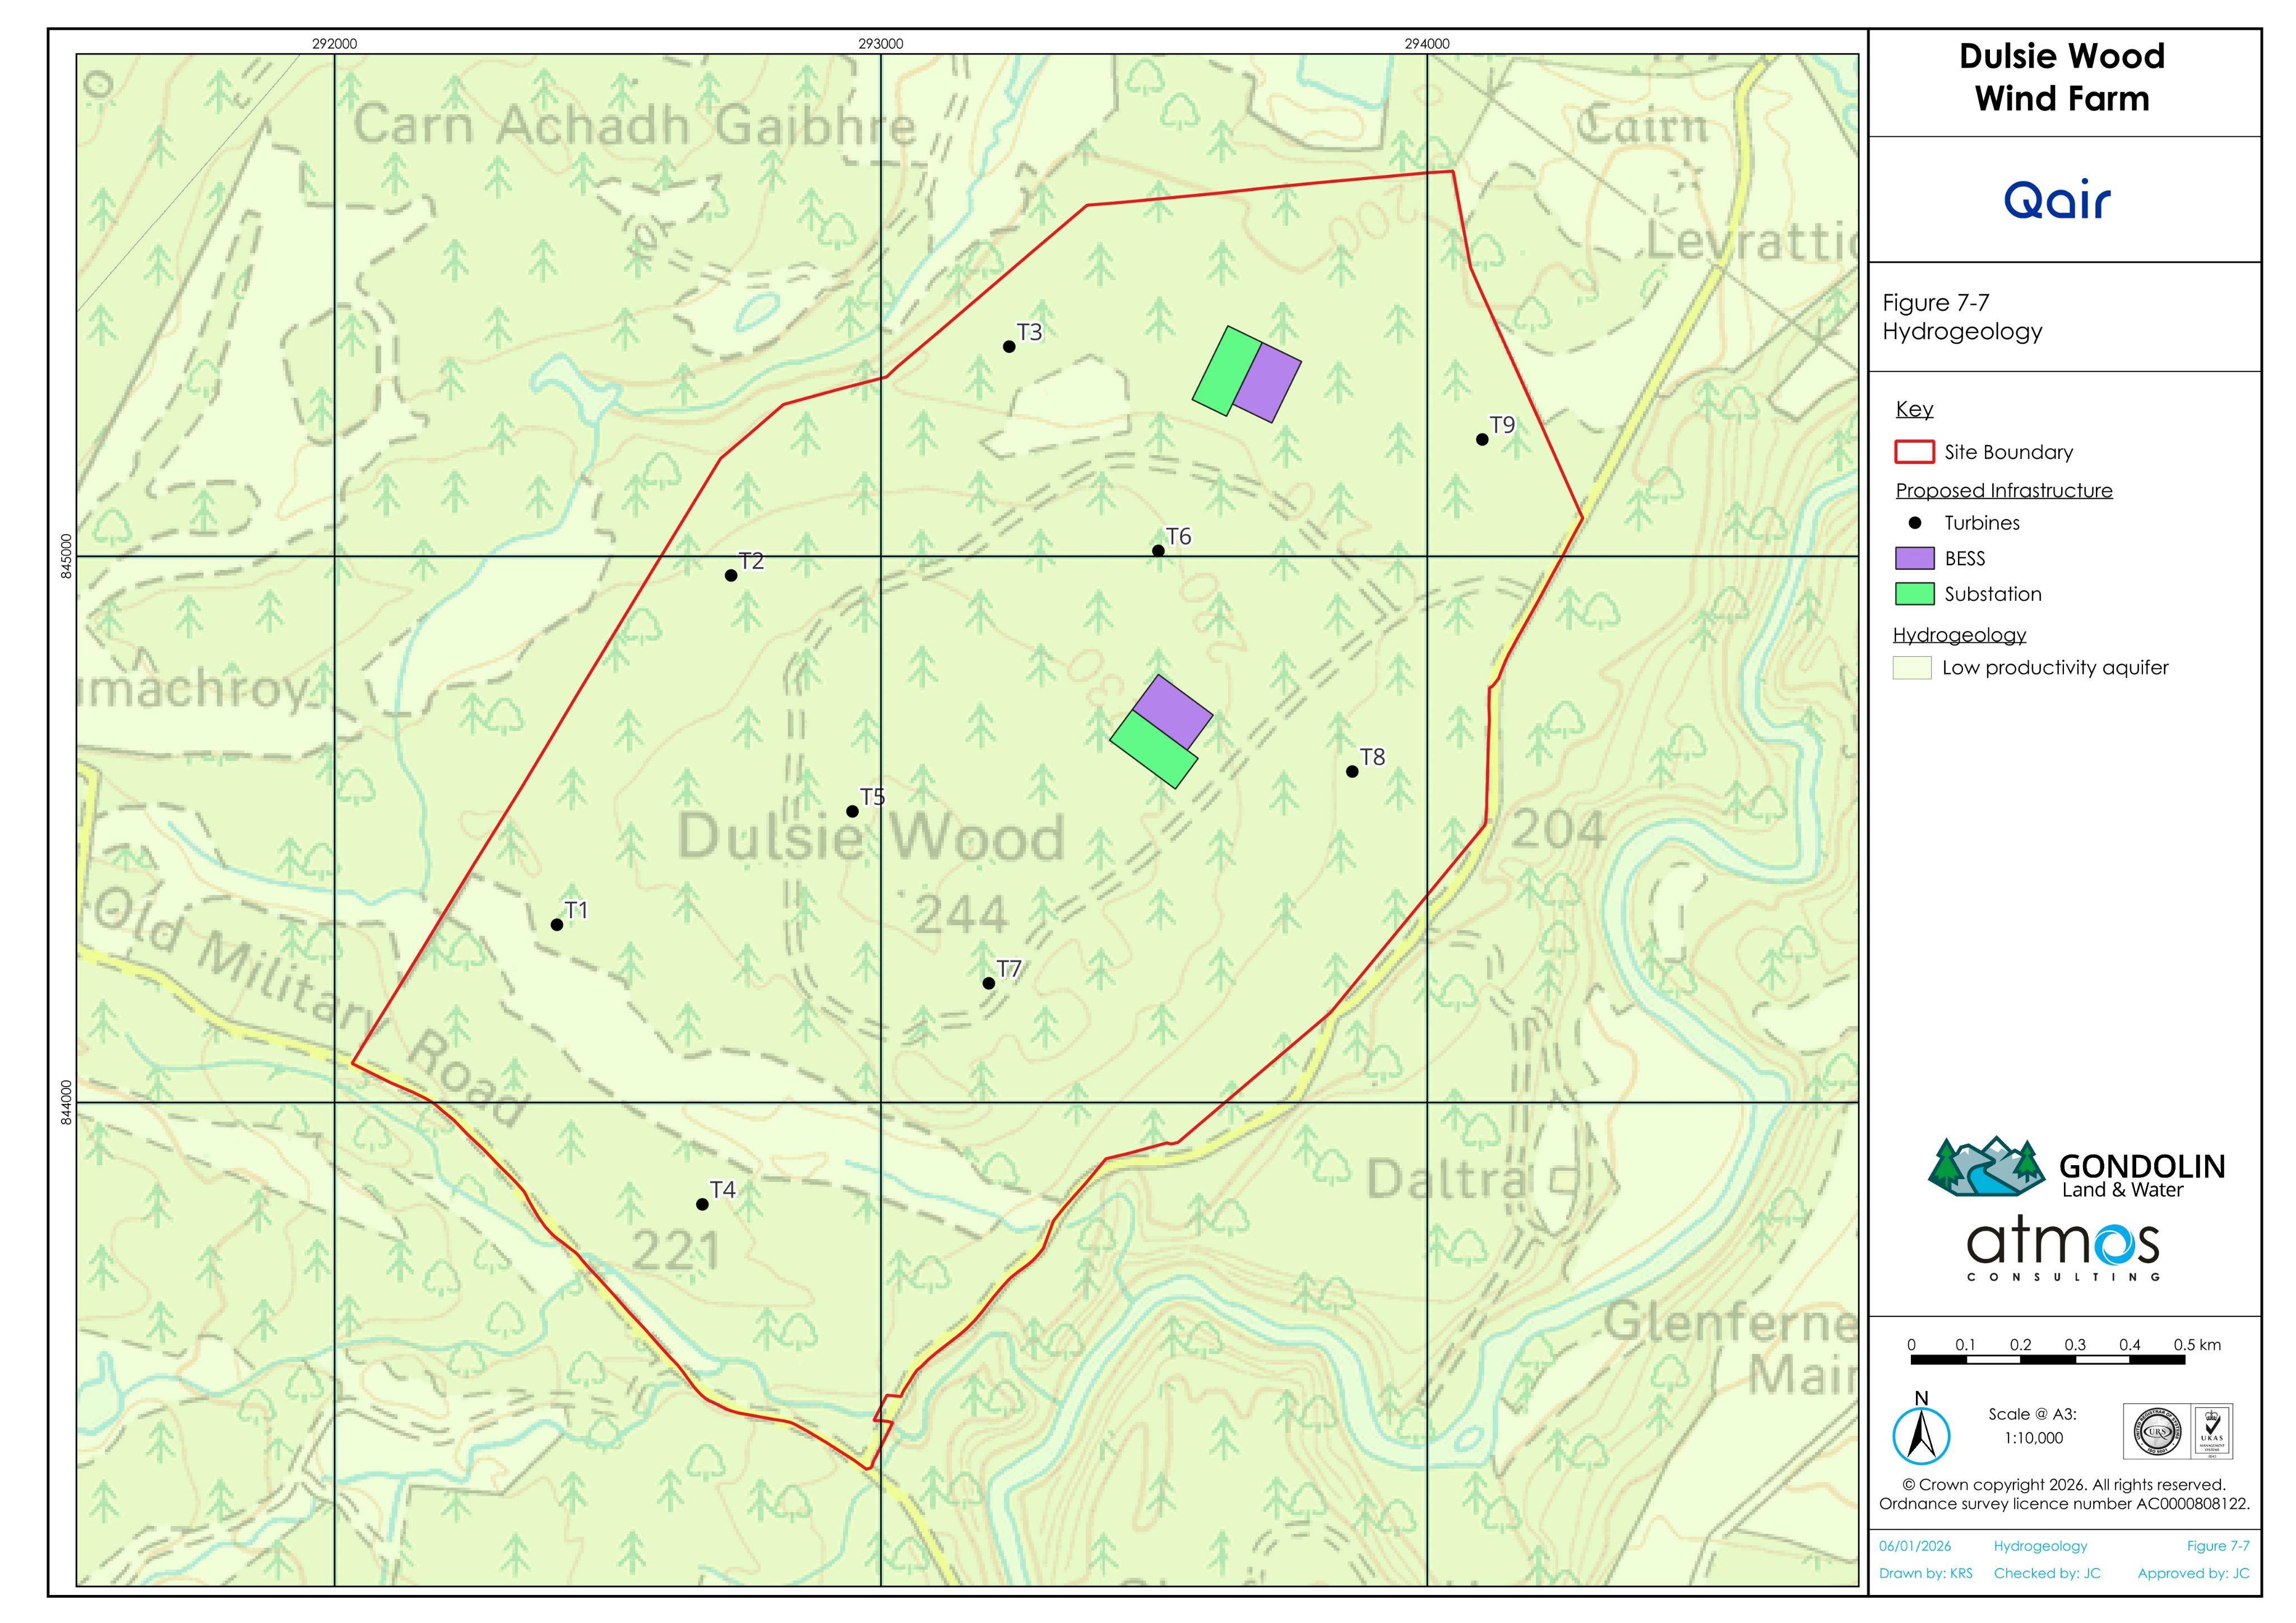Screen dimensions: 2296x1623
Task: Click the underlined 'Hydrogeology' key heading
Action: 1959,635
